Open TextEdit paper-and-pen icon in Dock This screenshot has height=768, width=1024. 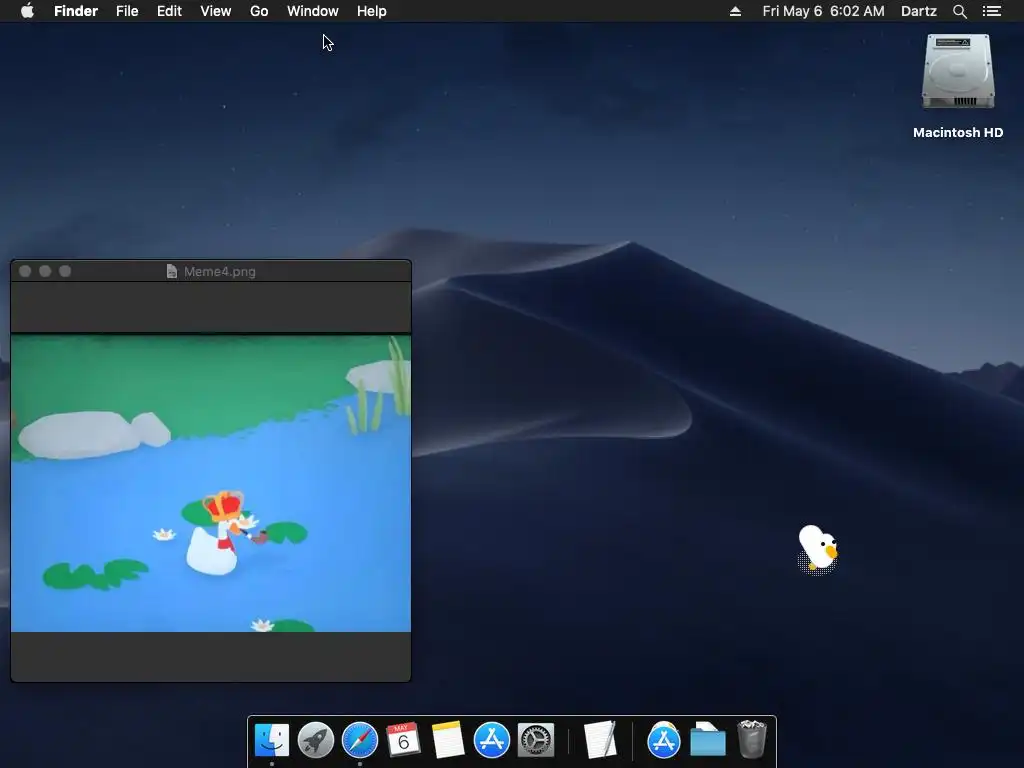[601, 741]
